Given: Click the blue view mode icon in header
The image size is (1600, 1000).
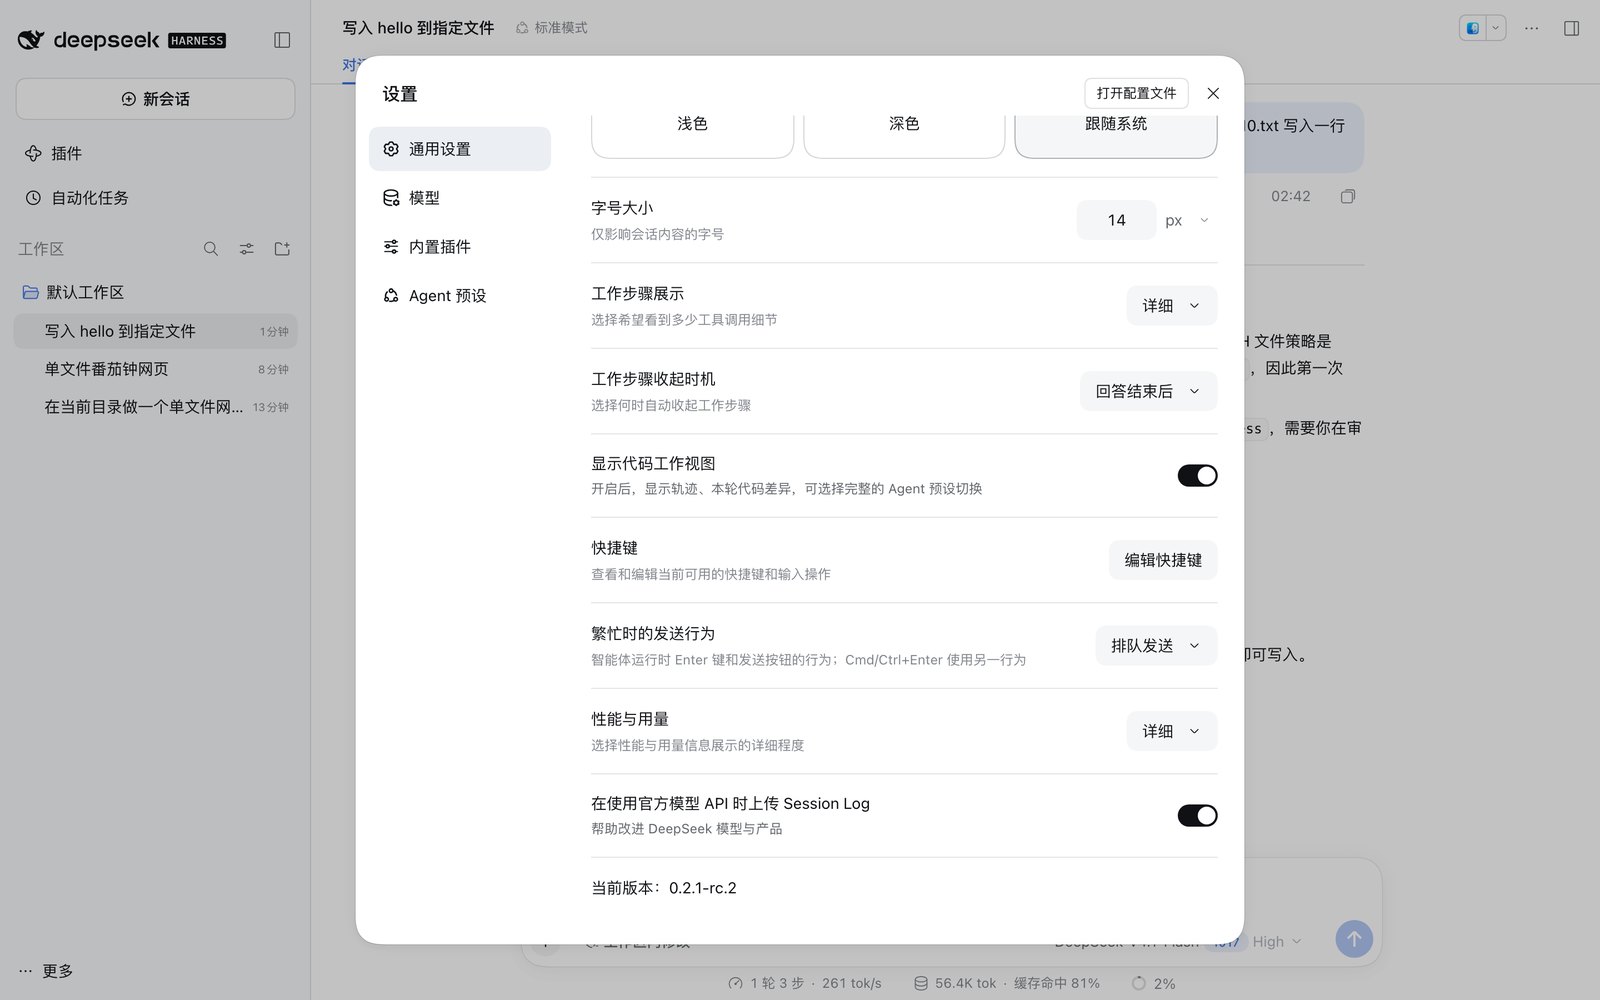Looking at the screenshot, I should (x=1473, y=28).
